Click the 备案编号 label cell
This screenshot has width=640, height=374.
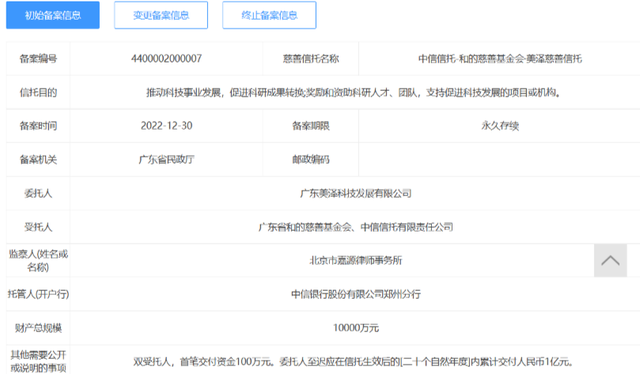[38, 59]
